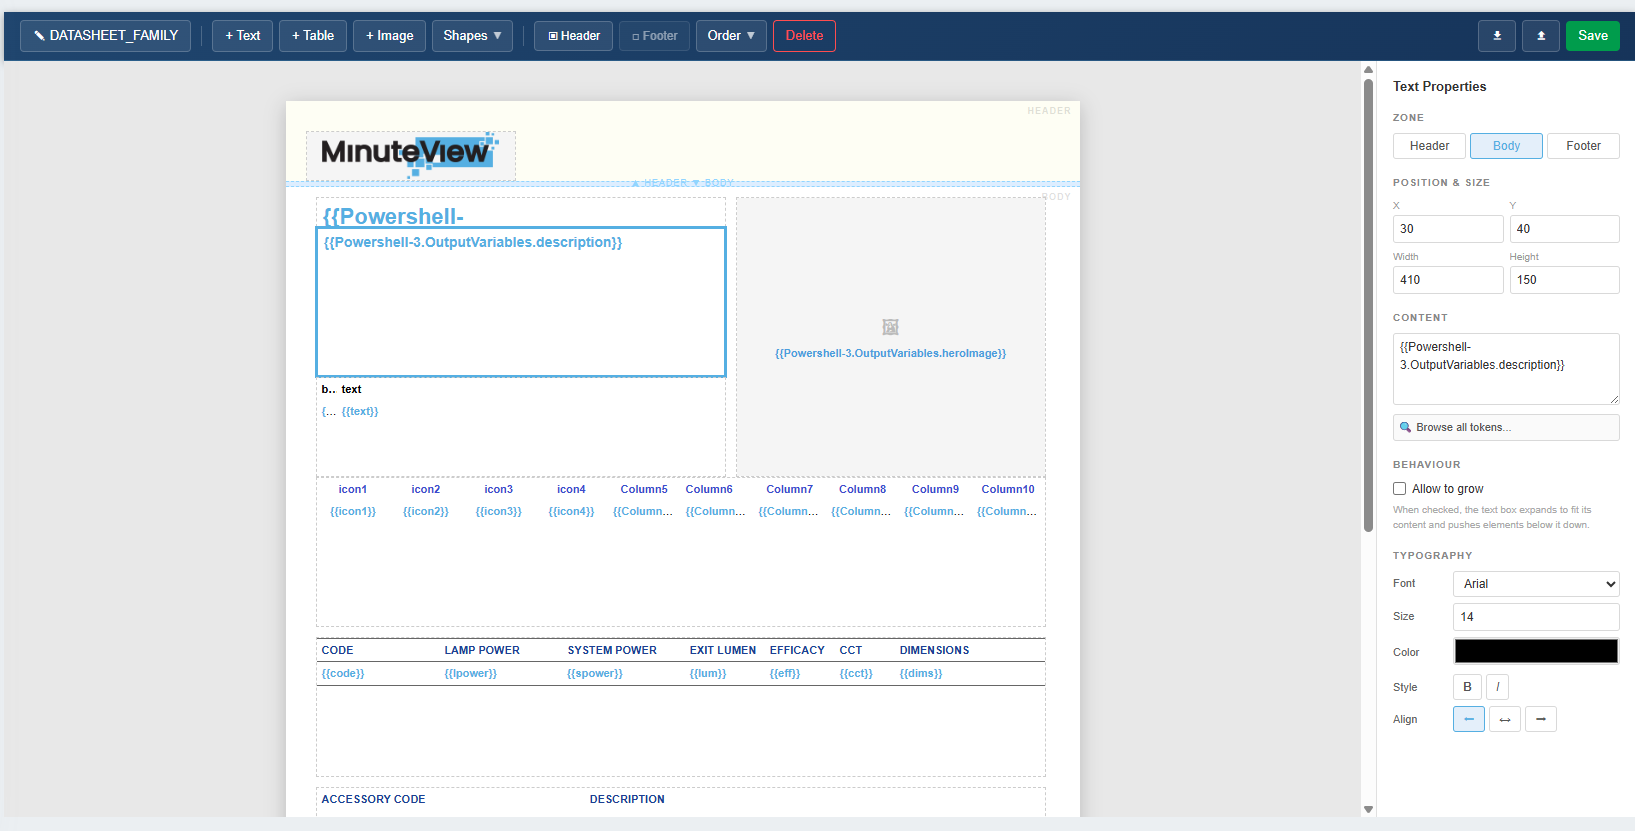Align text left
The image size is (1635, 831).
(x=1469, y=719)
